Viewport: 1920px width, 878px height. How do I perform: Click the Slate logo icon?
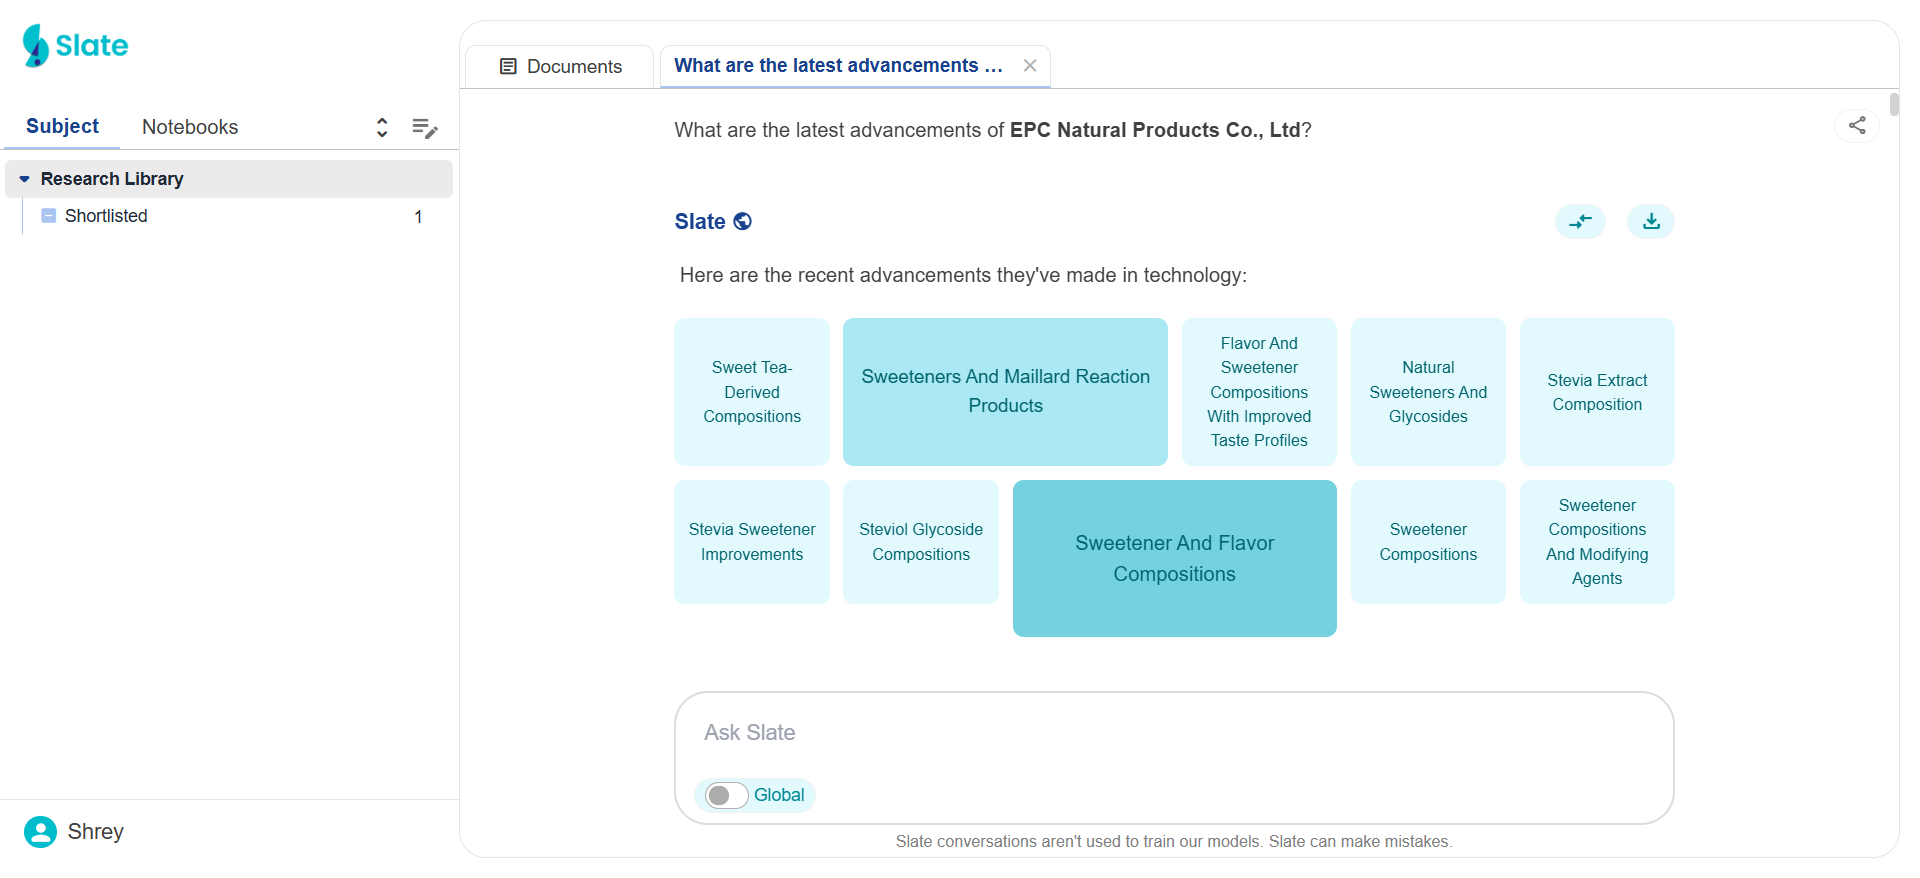pos(37,46)
